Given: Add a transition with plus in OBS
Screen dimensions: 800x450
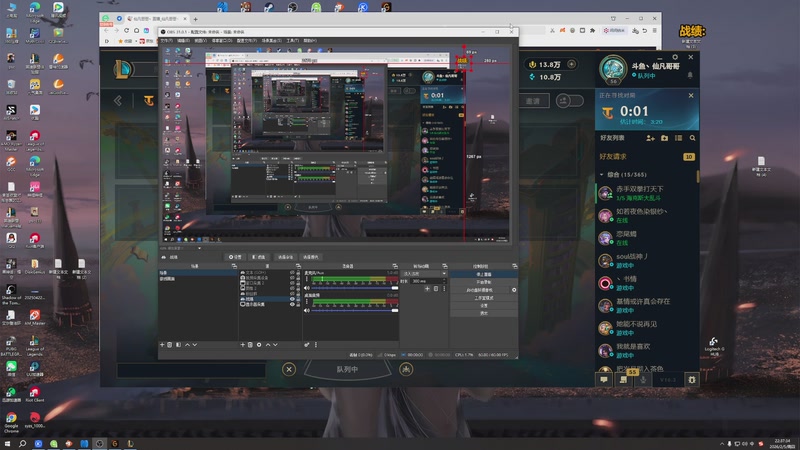Looking at the screenshot, I should point(427,289).
